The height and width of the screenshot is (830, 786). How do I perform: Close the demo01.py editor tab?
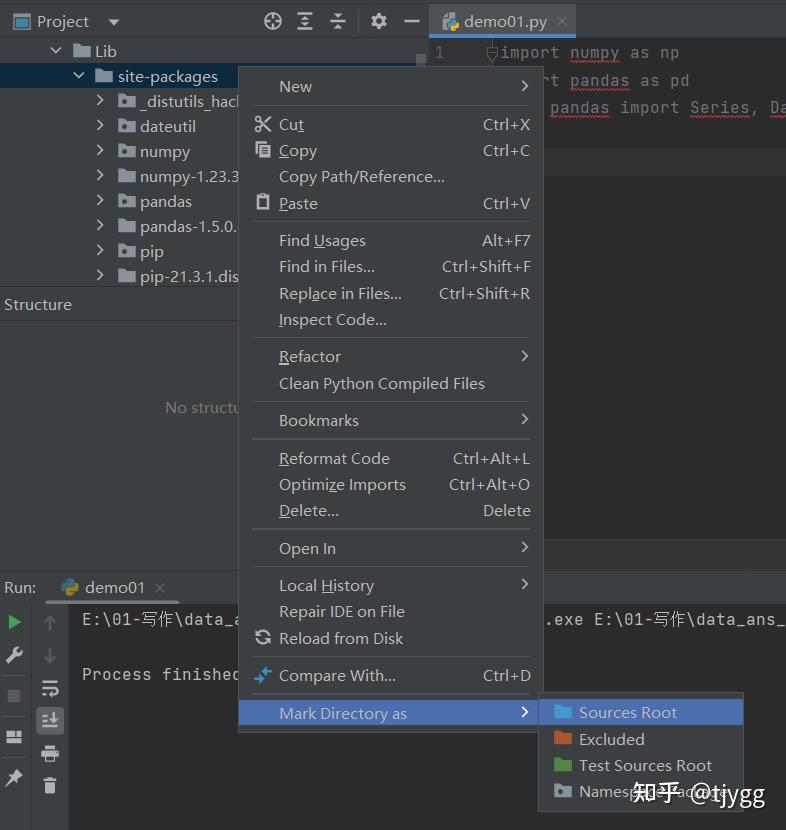pyautogui.click(x=562, y=21)
